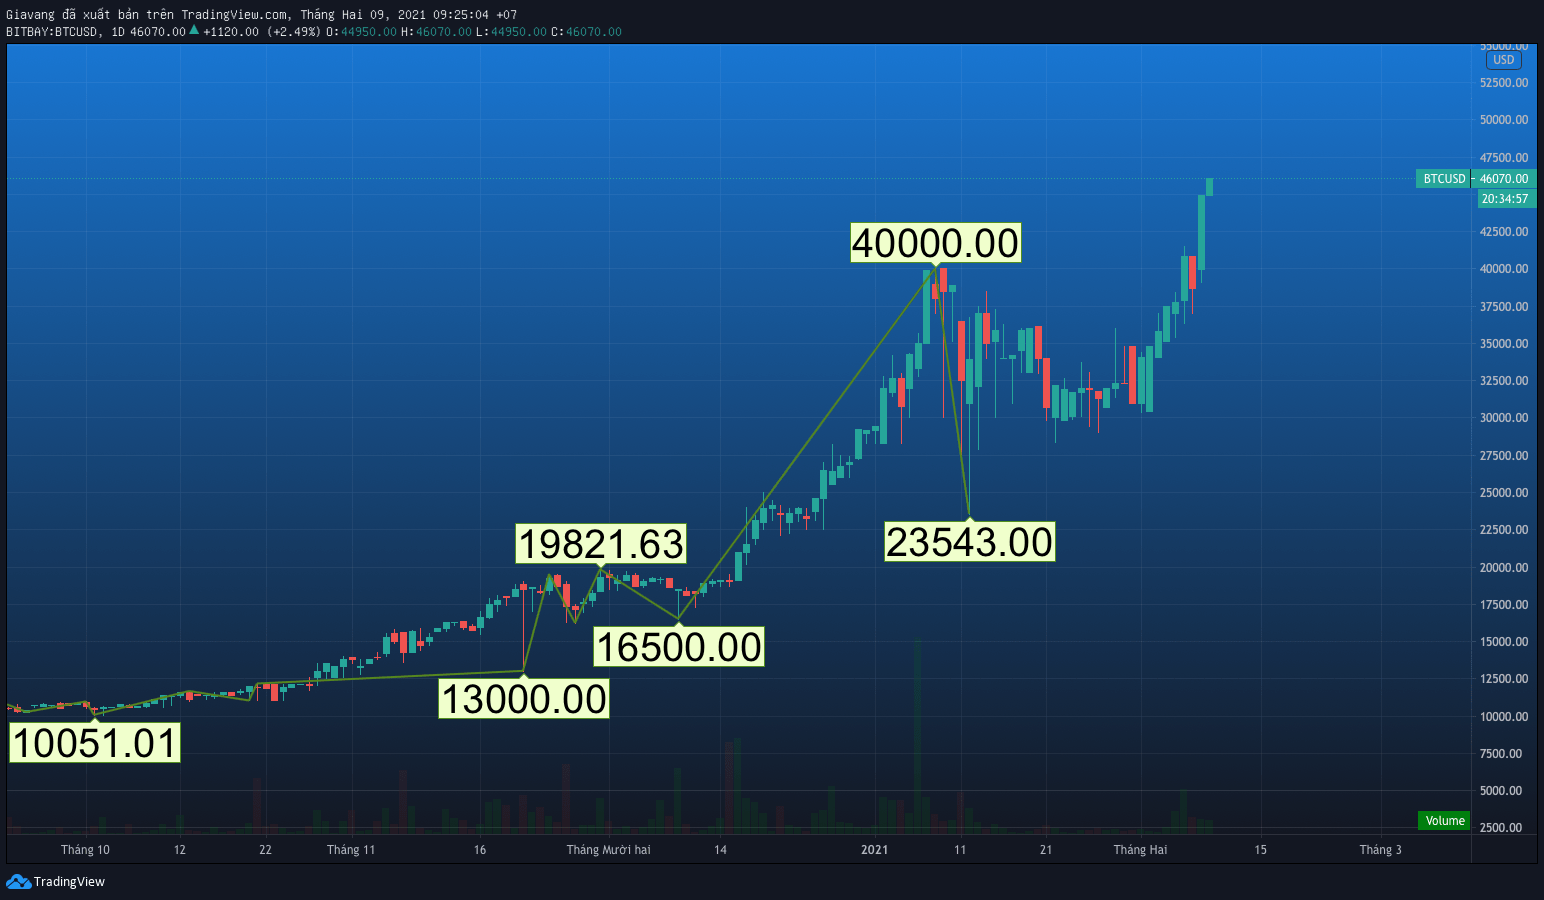Click the green Volume label
Image resolution: width=1544 pixels, height=900 pixels.
[1444, 821]
